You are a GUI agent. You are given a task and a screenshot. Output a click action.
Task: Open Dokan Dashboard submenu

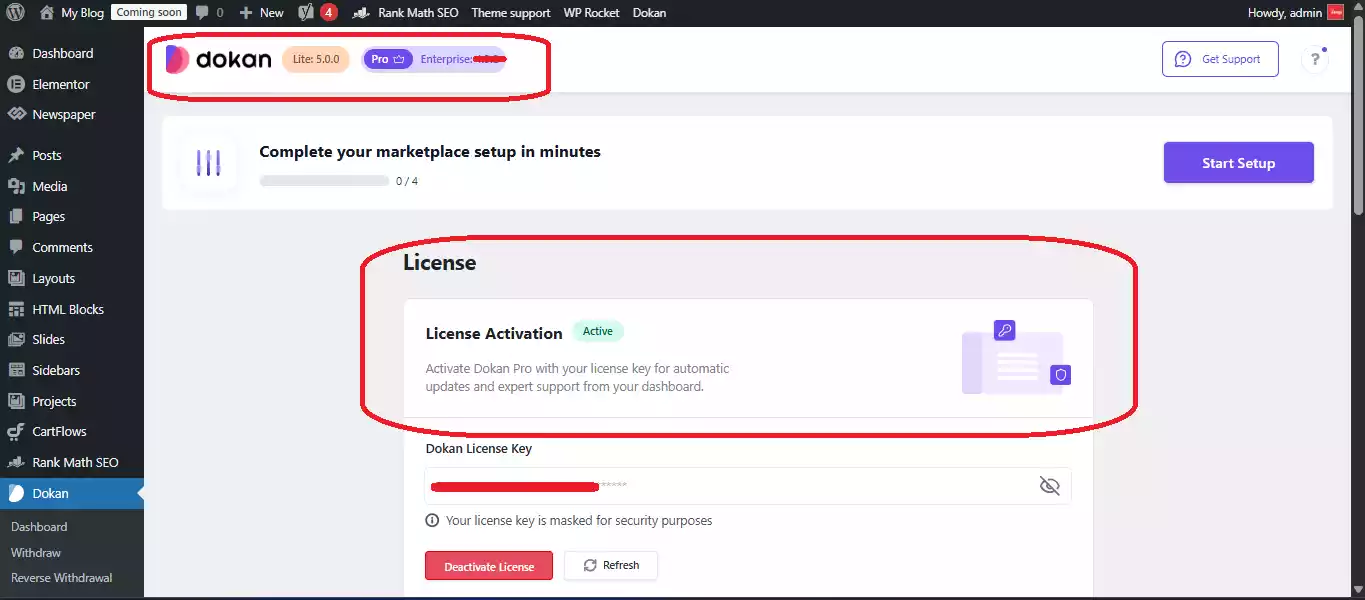coord(39,526)
